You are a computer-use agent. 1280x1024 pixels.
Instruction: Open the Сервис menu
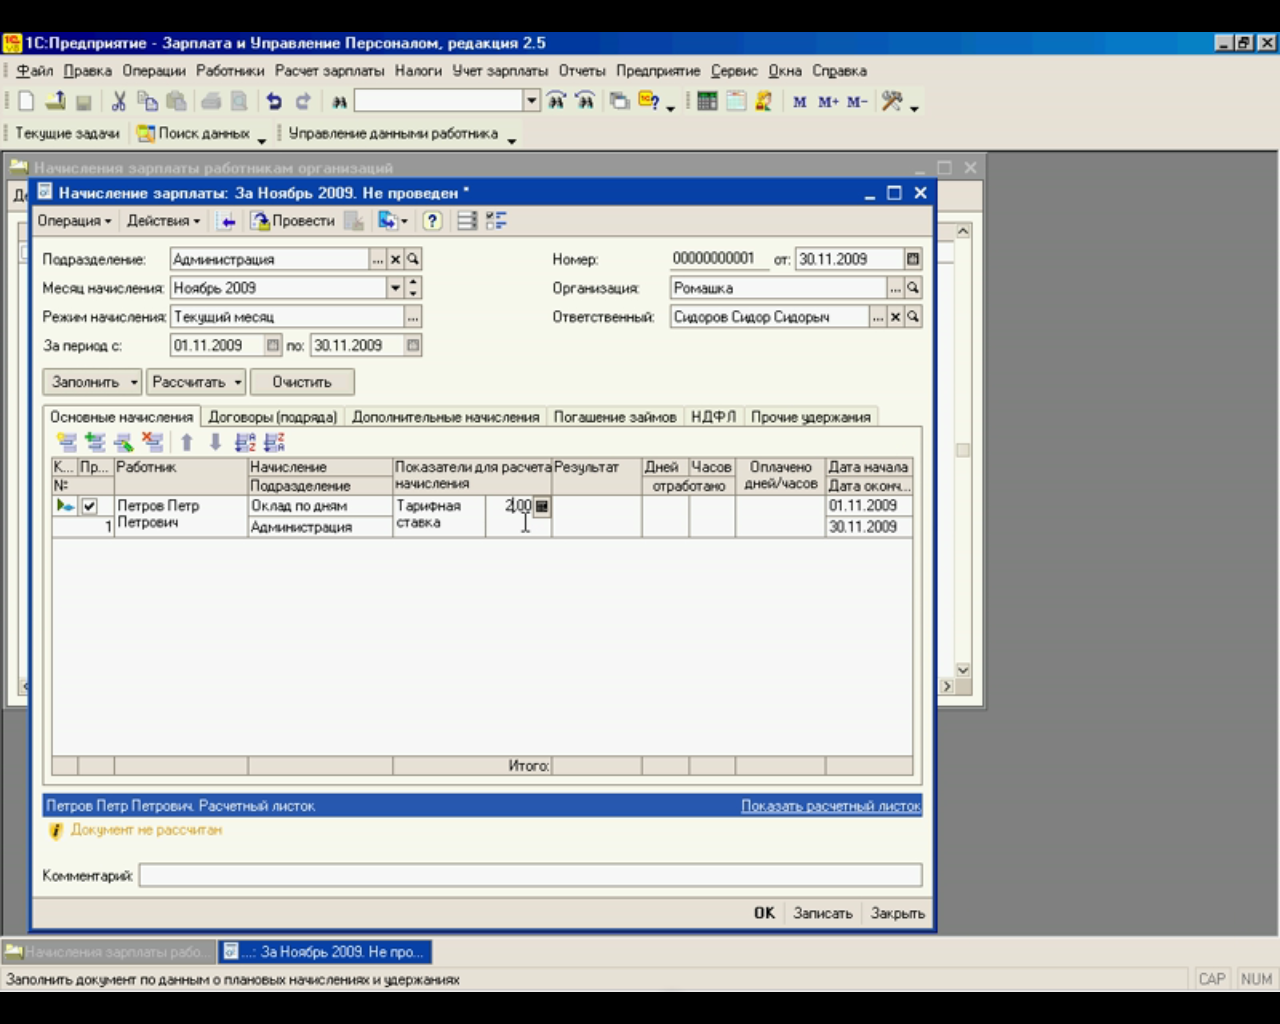click(734, 71)
